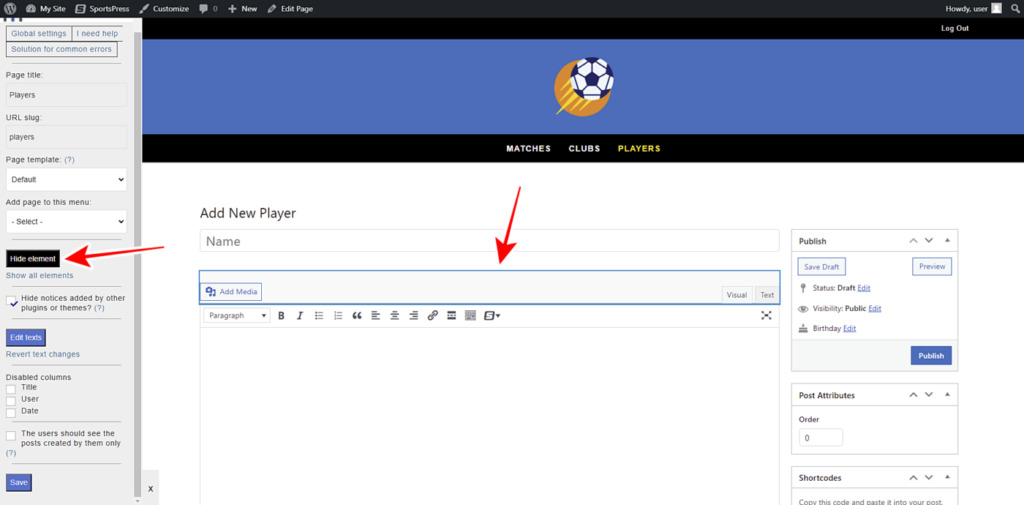The width and height of the screenshot is (1024, 505).
Task: Move Publish box up
Action: click(x=913, y=240)
